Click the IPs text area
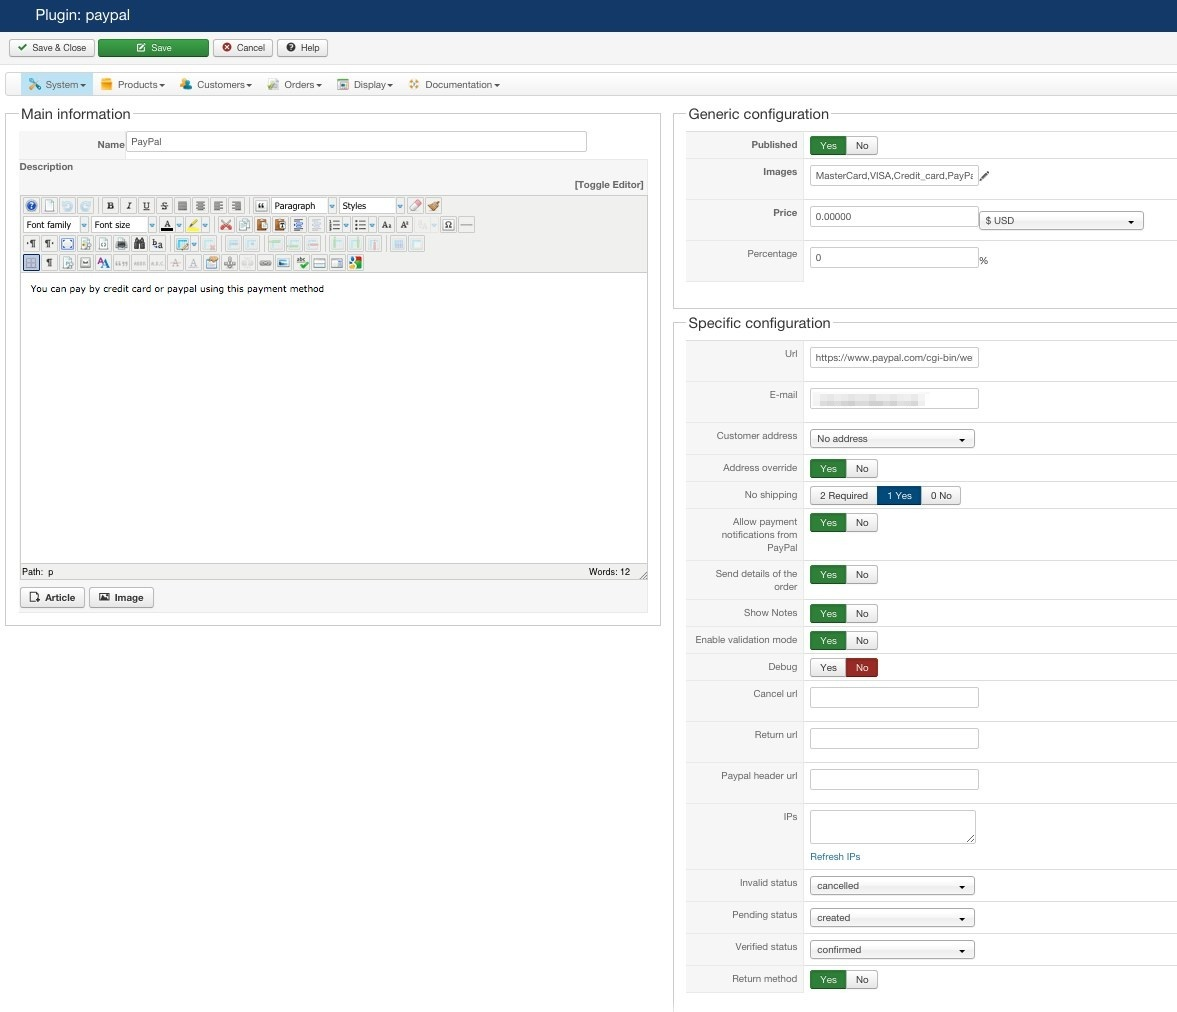Viewport: 1177px width, 1012px height. [893, 827]
